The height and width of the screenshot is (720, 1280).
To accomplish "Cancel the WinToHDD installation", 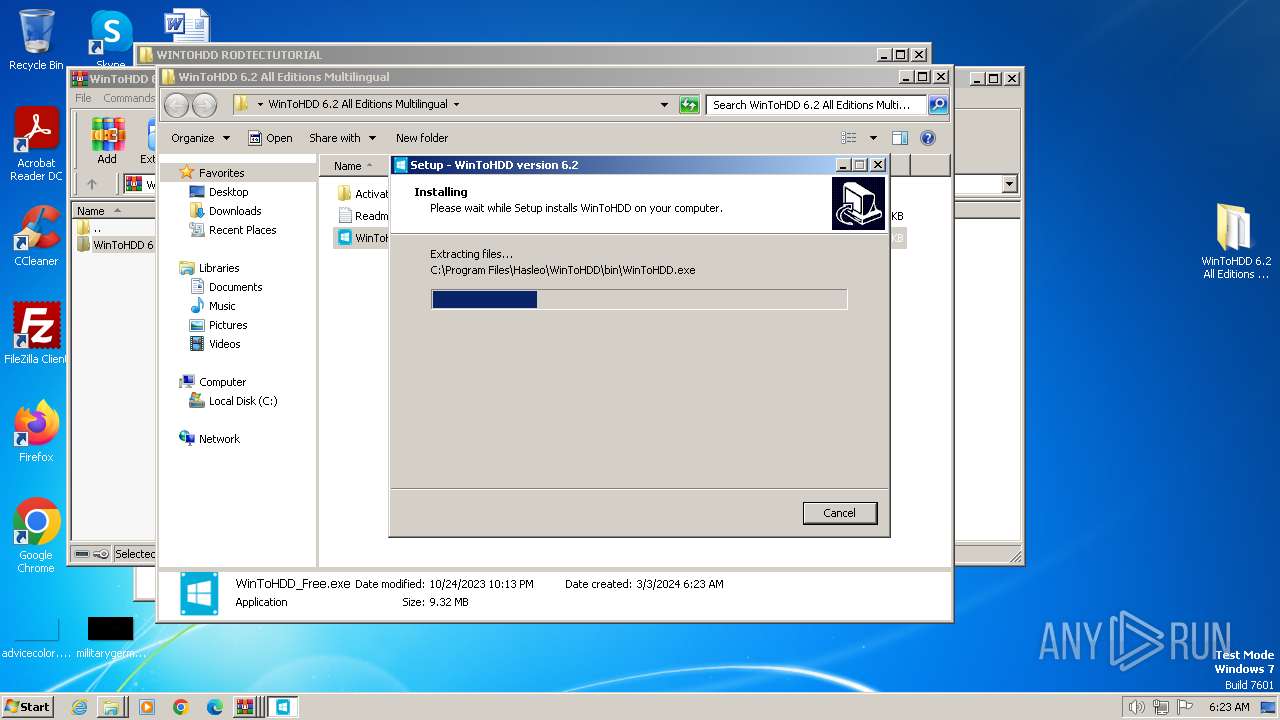I will click(x=839, y=513).
